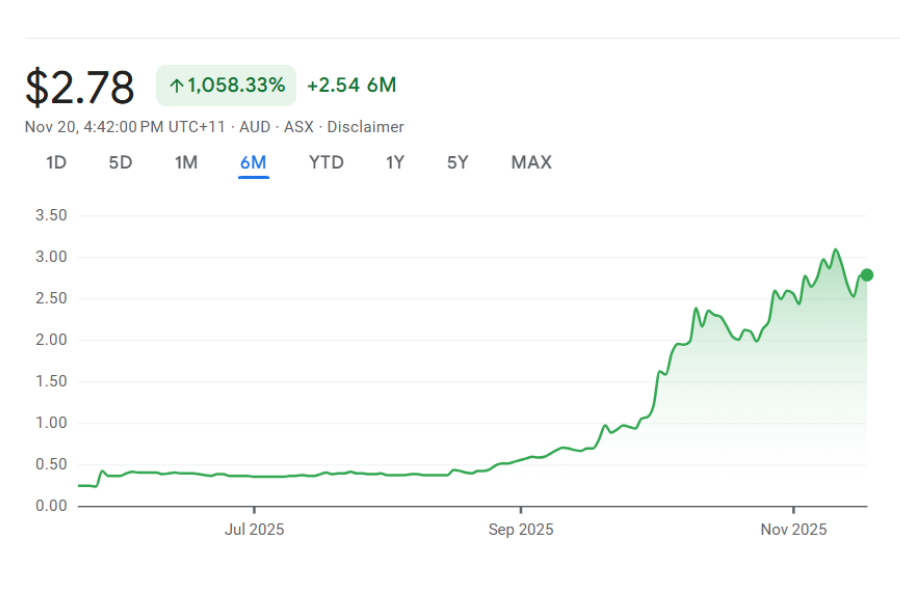Click the Jul 2025 axis label
Screen dimensions: 900x600
point(254,530)
